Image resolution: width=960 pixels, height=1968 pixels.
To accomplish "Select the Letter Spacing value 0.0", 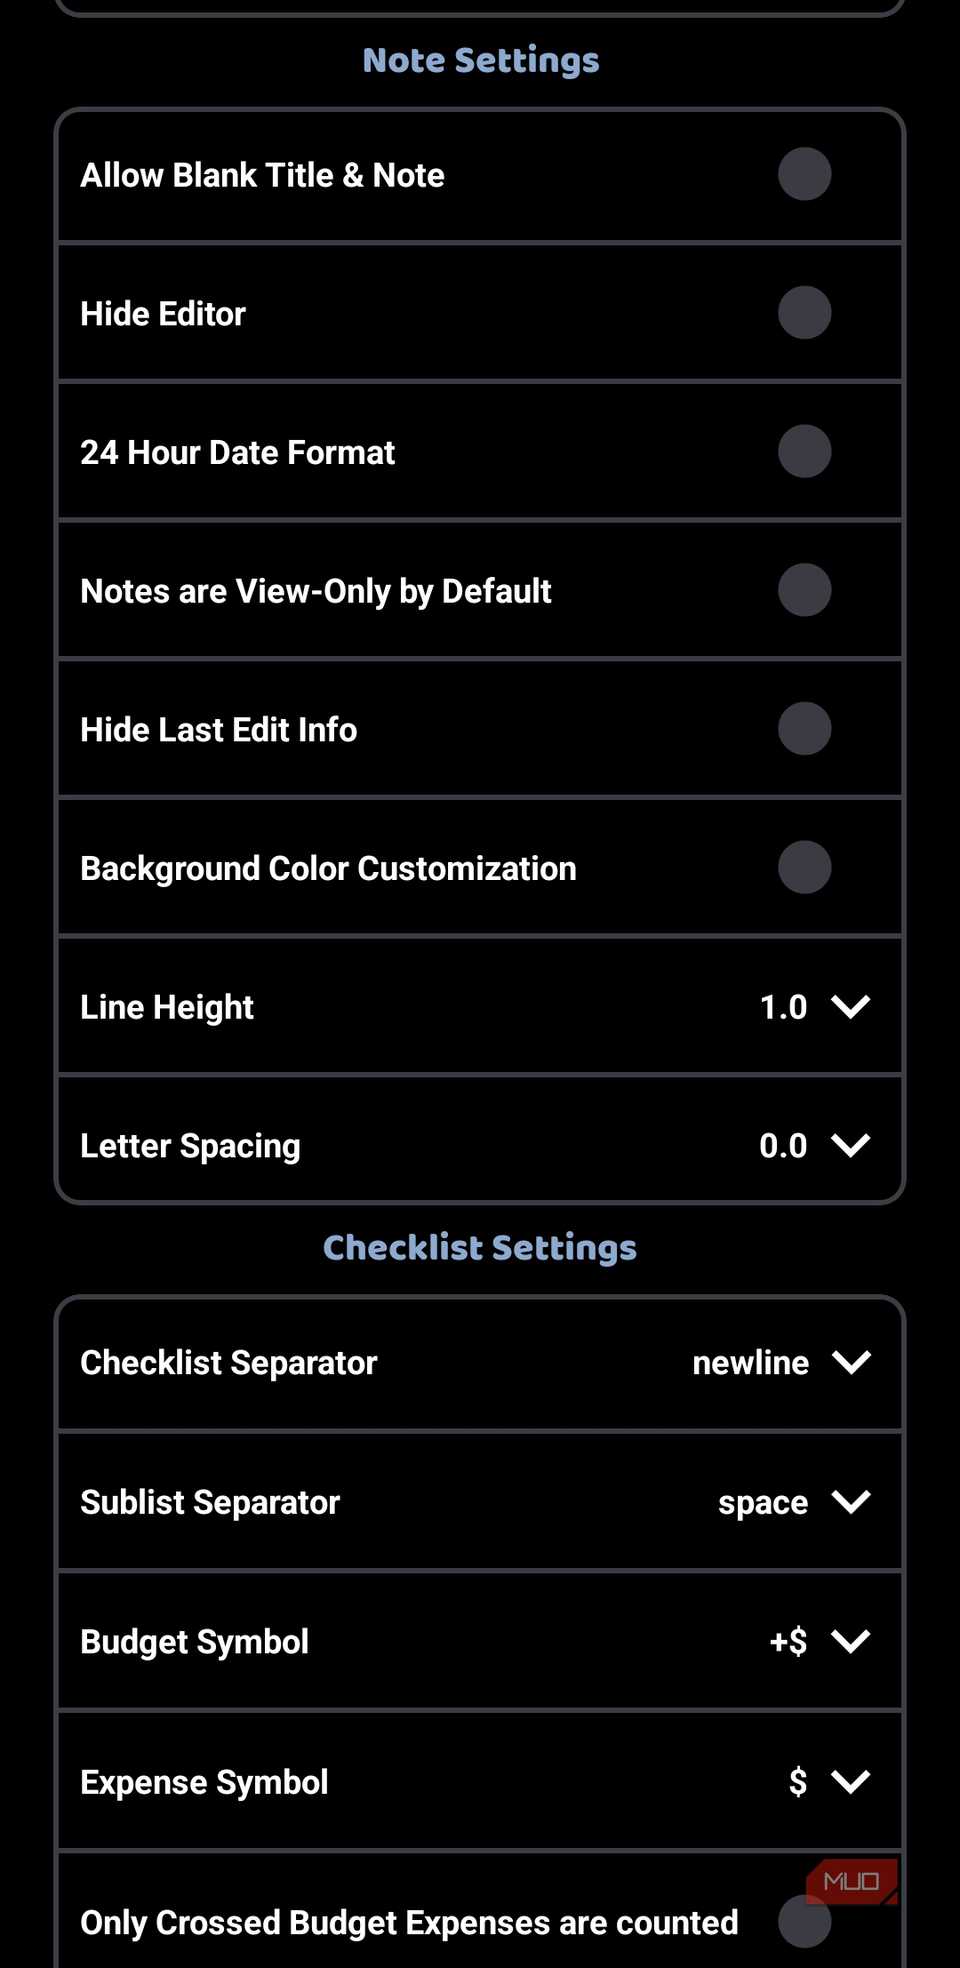I will click(783, 1145).
